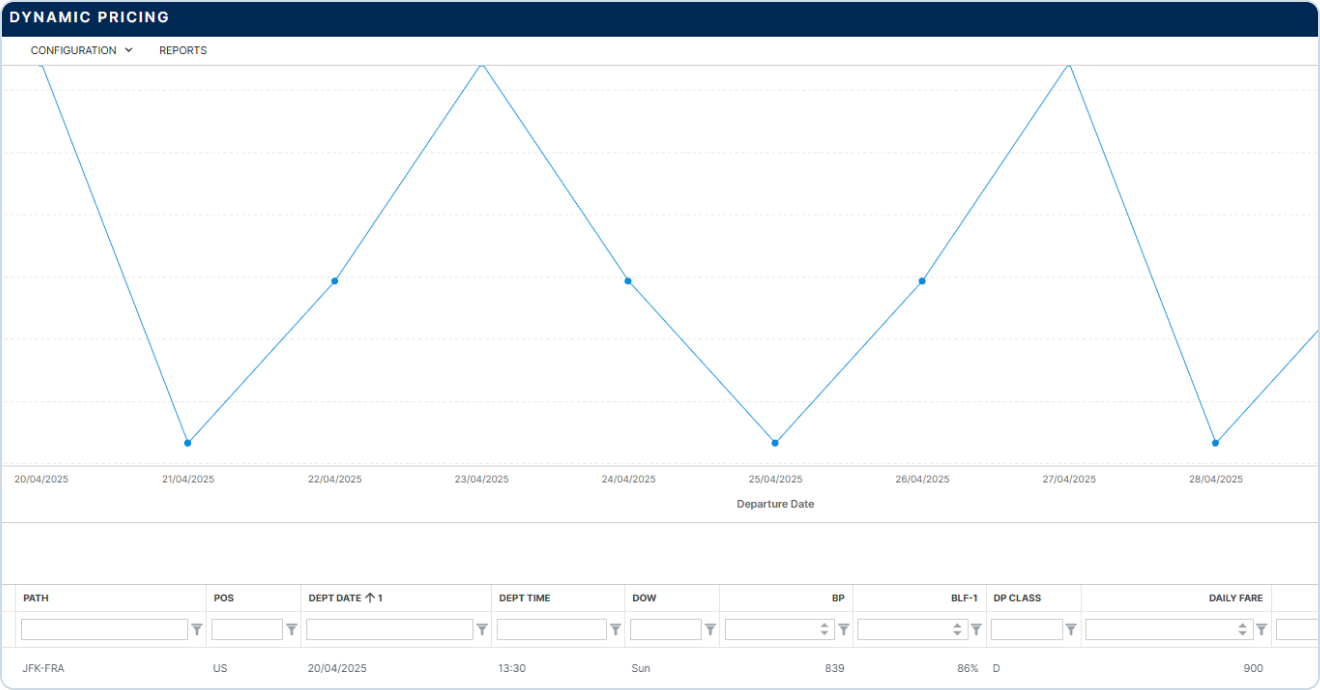Select the 21/04/2025 chart data point
This screenshot has width=1320, height=690.
coord(187,442)
